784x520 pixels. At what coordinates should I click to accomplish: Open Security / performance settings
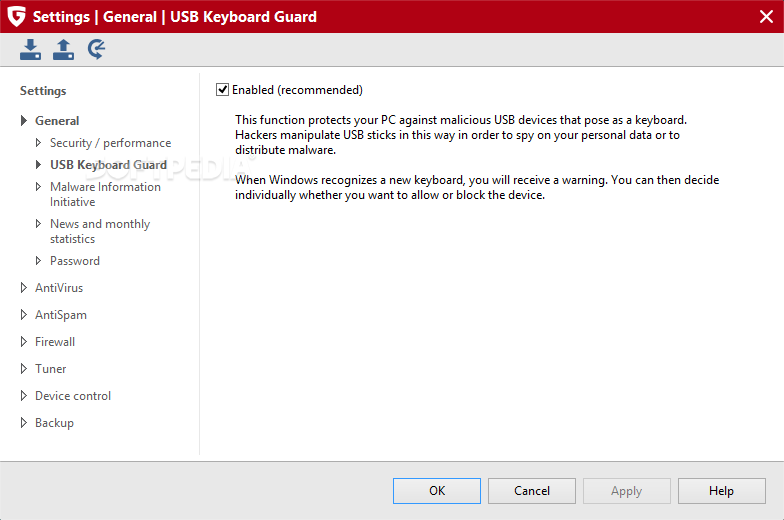tap(110, 143)
